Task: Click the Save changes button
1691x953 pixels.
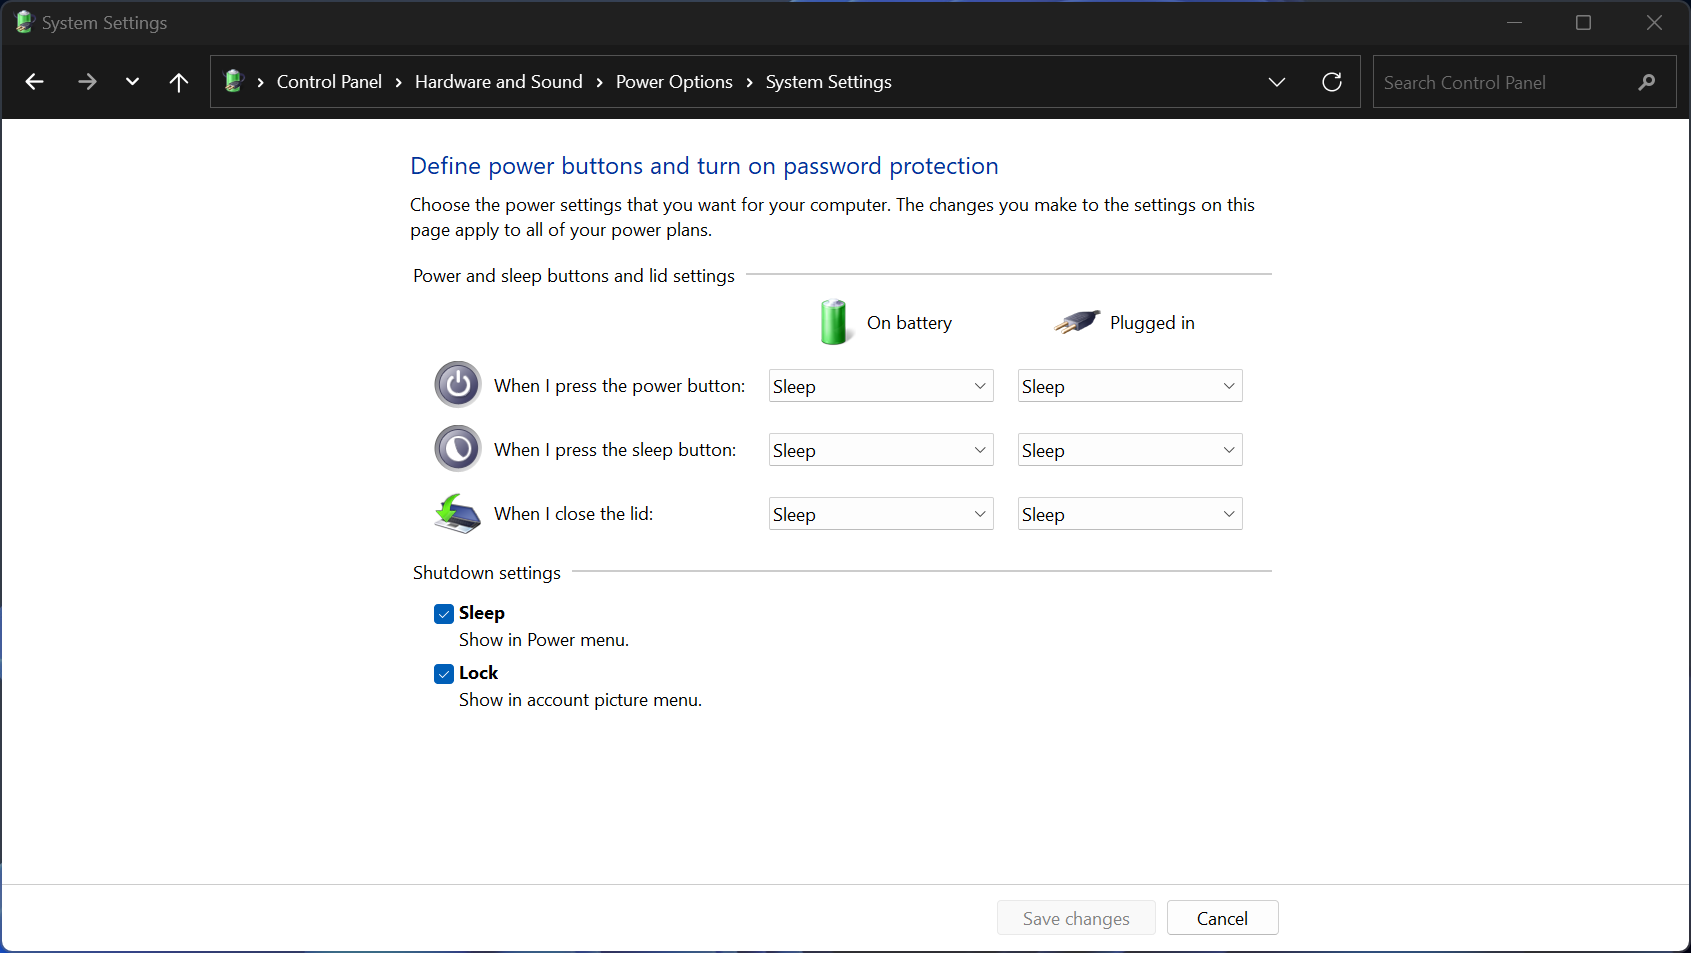Action: [1076, 918]
